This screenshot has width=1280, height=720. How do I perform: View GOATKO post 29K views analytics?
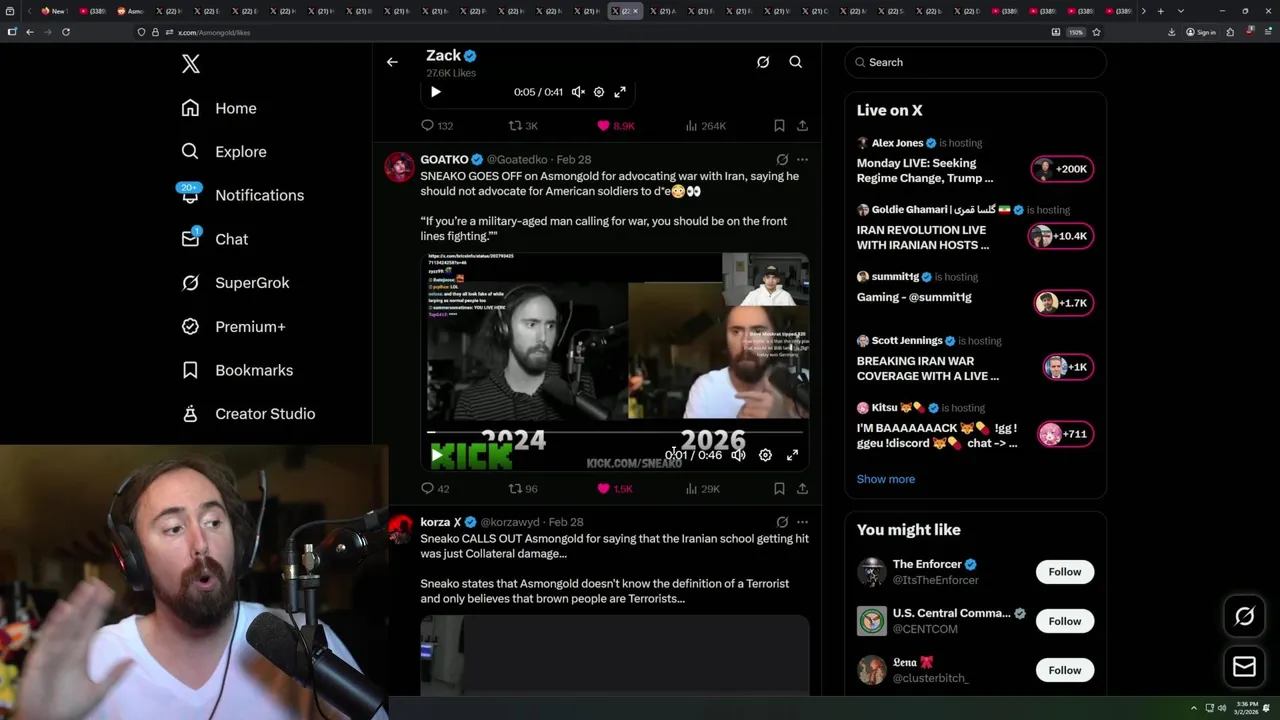[703, 489]
